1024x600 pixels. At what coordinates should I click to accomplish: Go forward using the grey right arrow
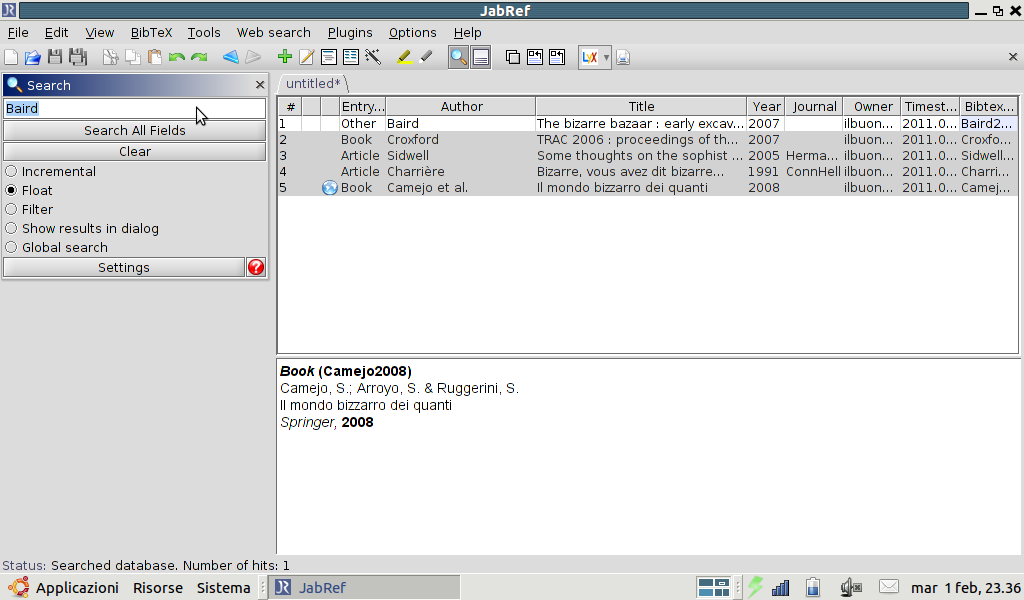pos(253,57)
